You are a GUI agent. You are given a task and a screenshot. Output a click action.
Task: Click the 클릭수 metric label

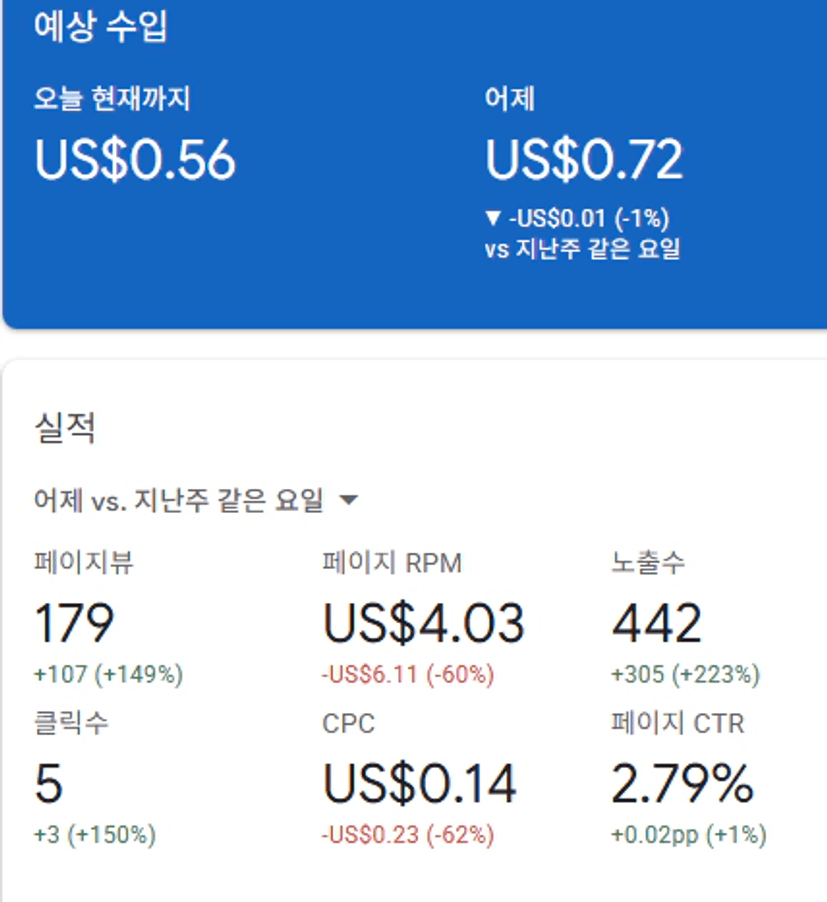[x=71, y=723]
